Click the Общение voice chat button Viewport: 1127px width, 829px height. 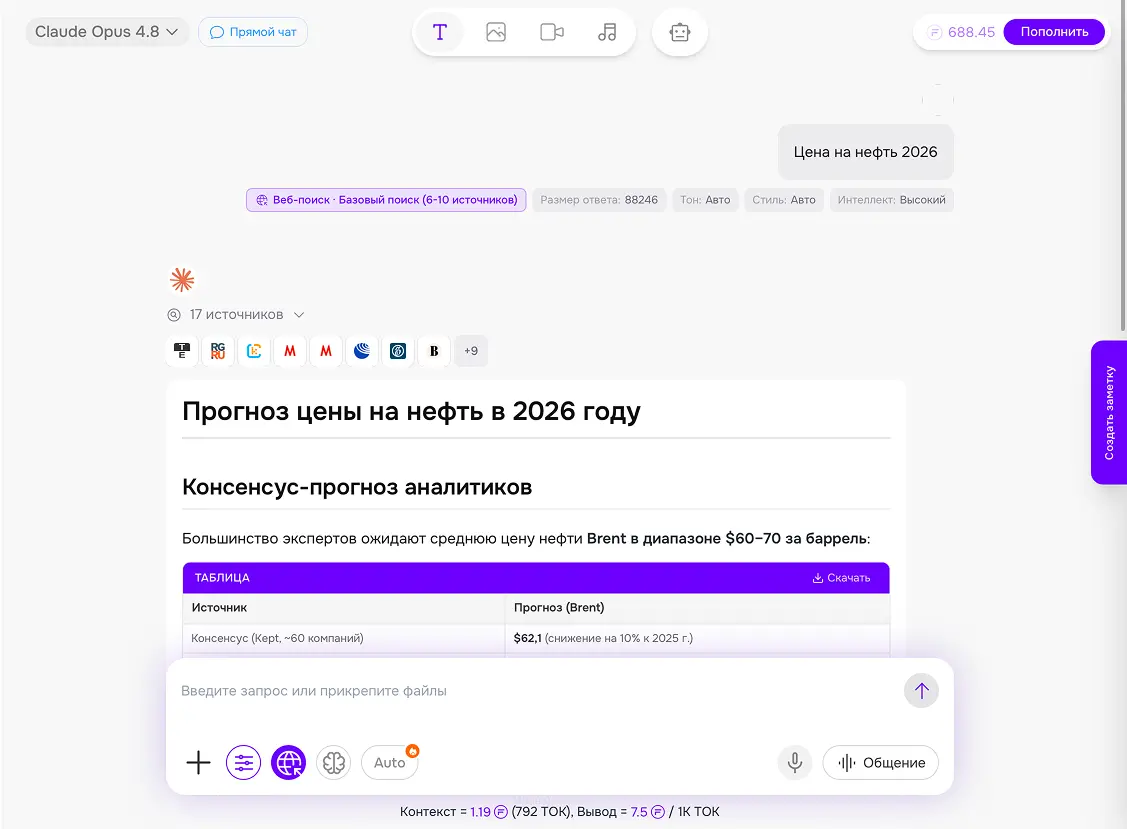[880, 763]
